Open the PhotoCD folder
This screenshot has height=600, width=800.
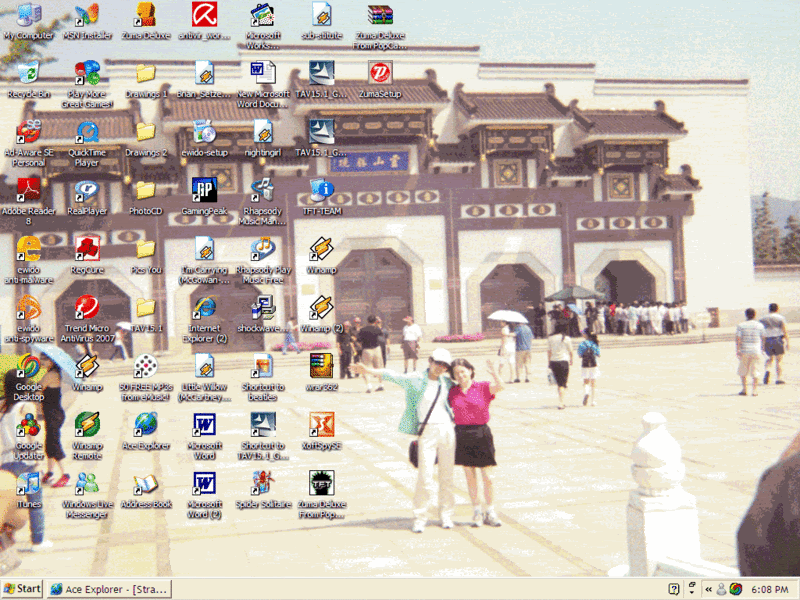146,190
